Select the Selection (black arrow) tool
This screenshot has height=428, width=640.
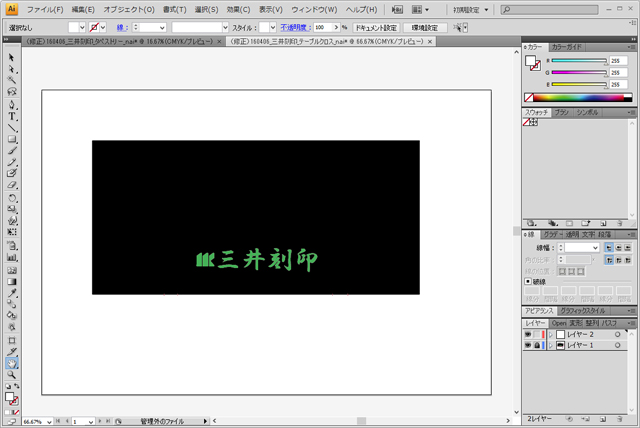pos(11,58)
